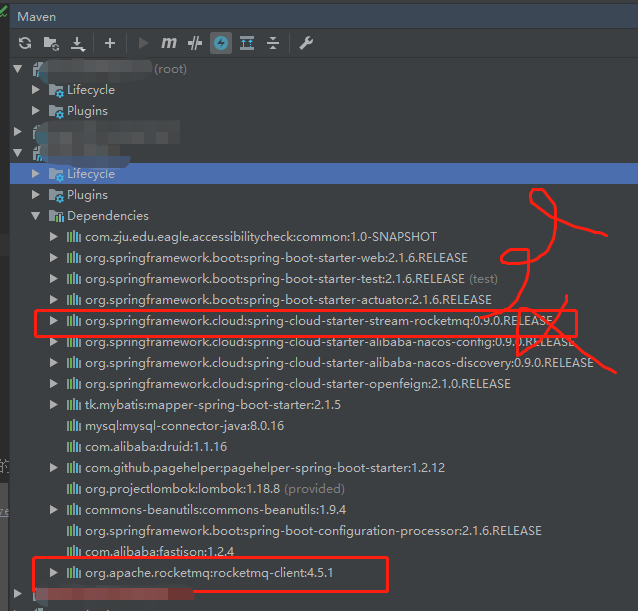Expand spring-cloud-starter-stream-rocketmq dependency arrow
Image resolution: width=638 pixels, height=611 pixels.
(x=53, y=321)
